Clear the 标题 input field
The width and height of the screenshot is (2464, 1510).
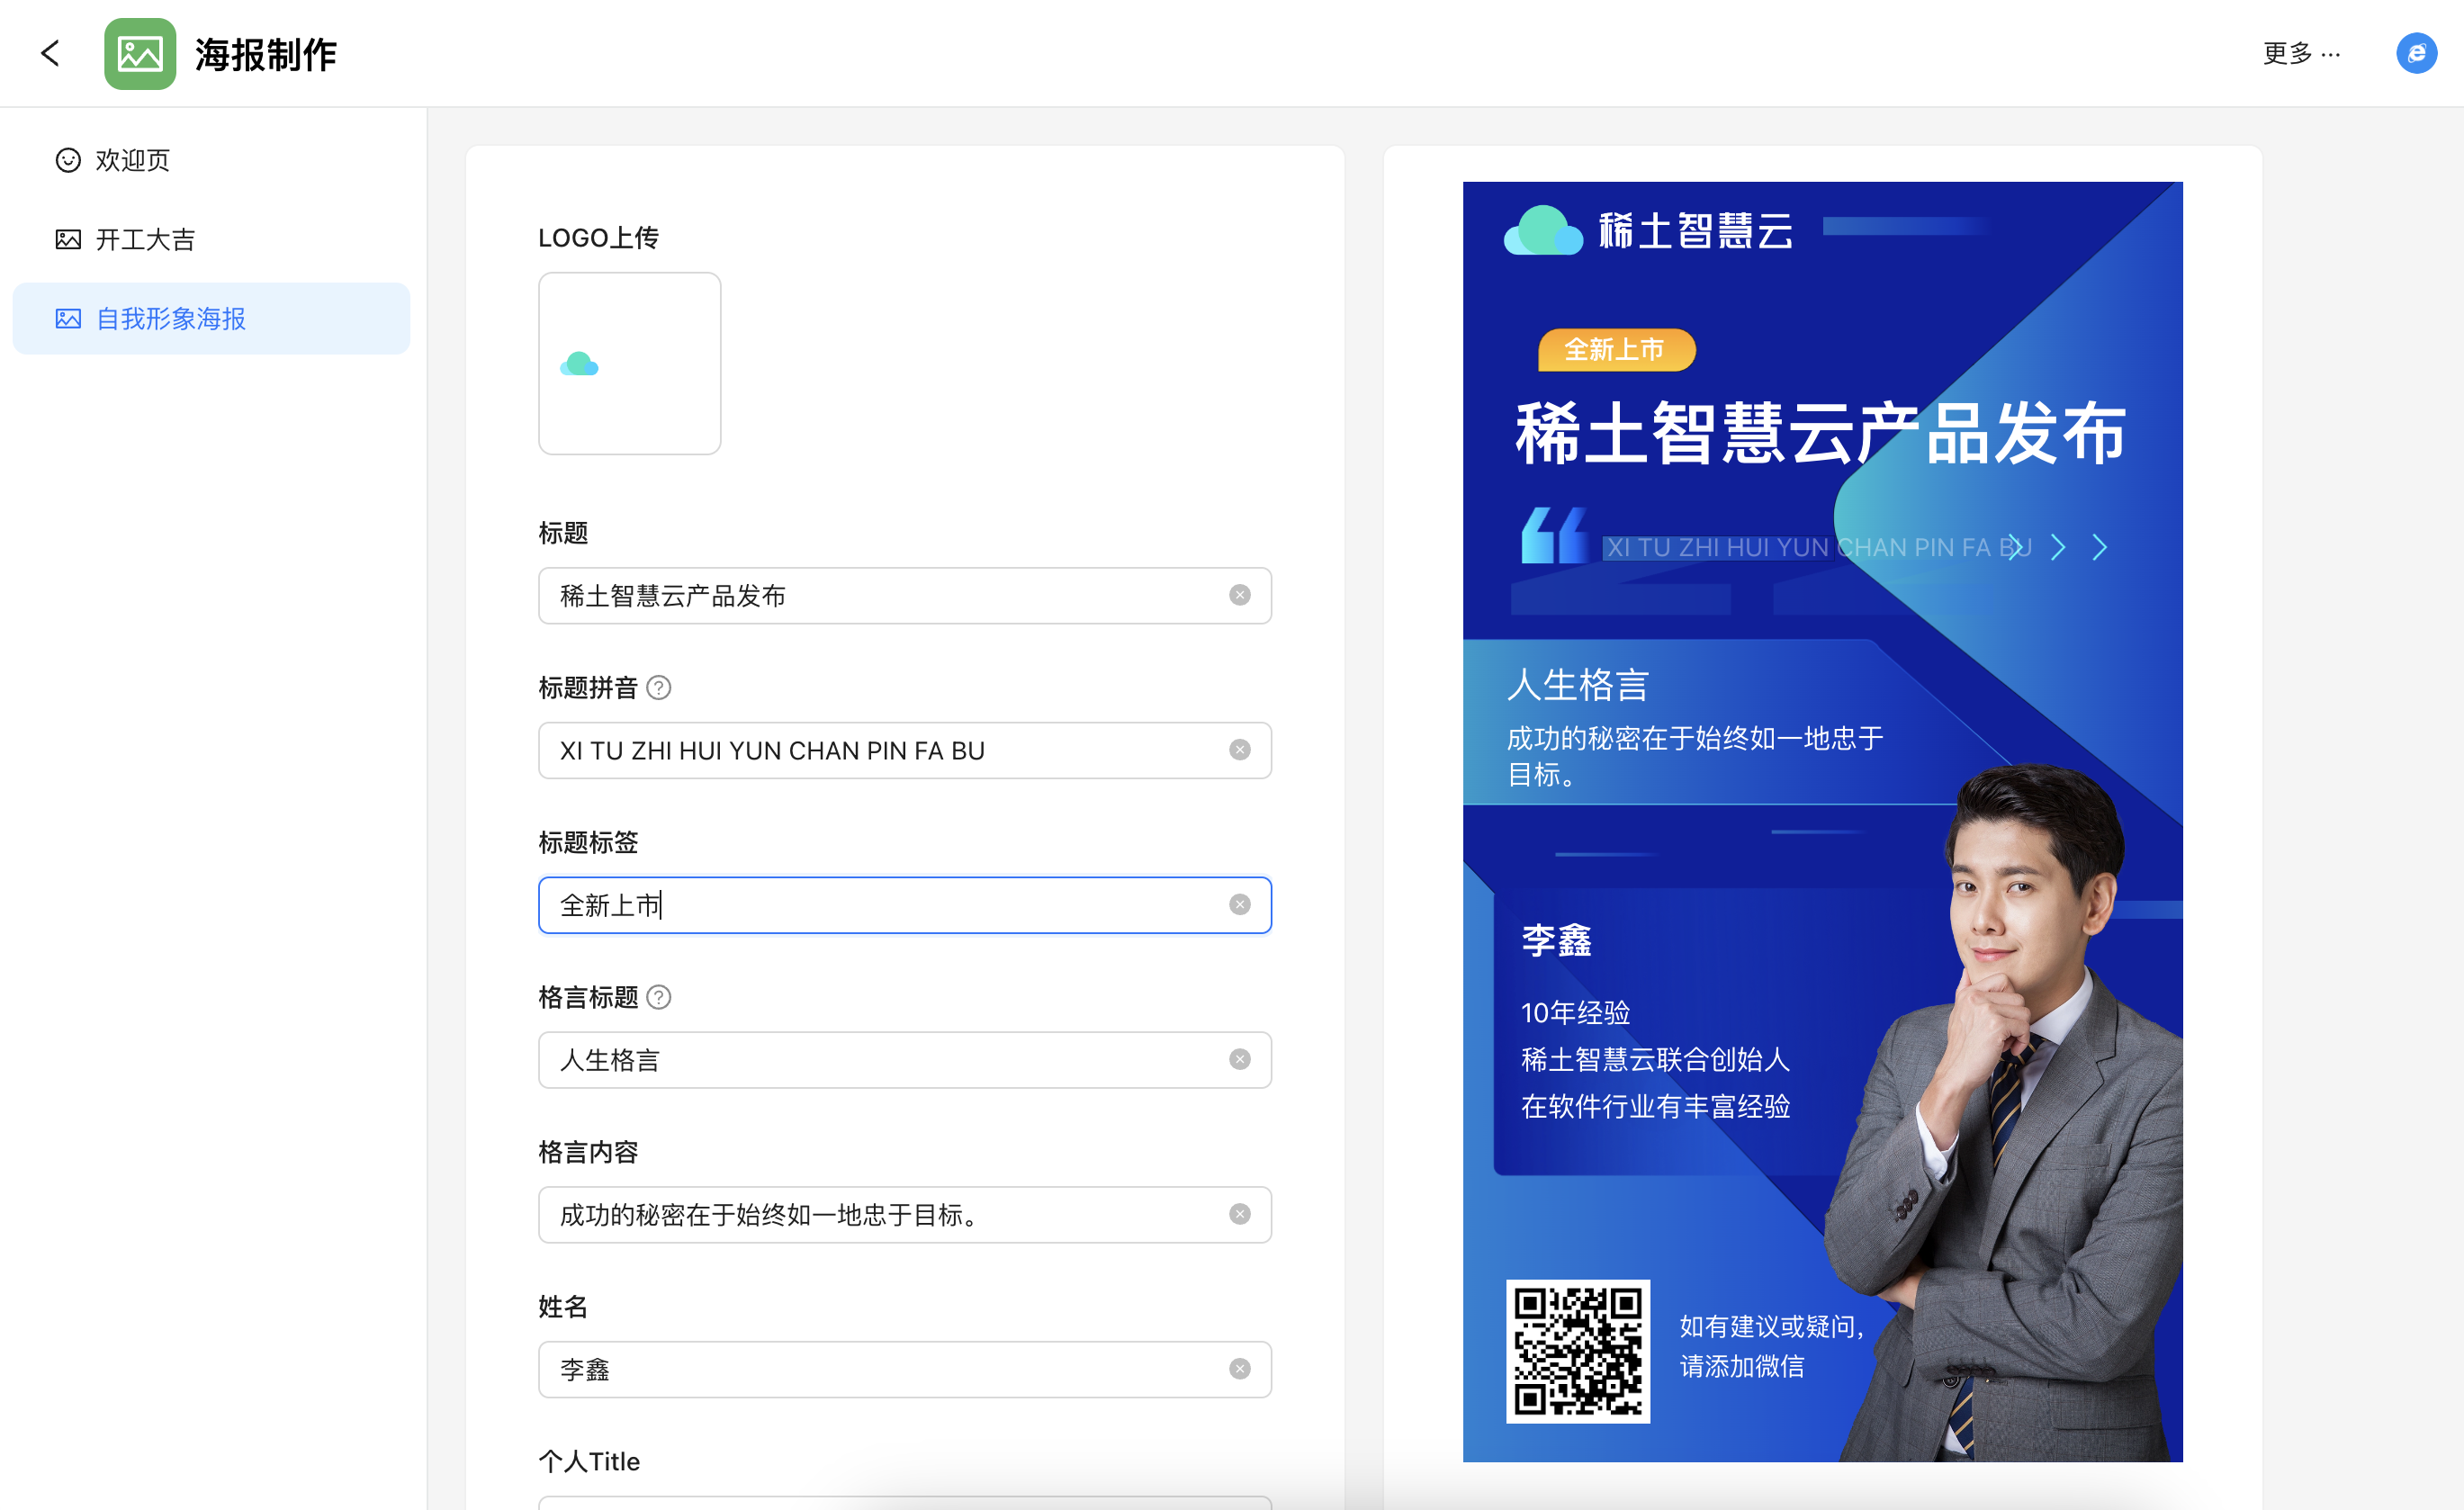(x=1239, y=596)
